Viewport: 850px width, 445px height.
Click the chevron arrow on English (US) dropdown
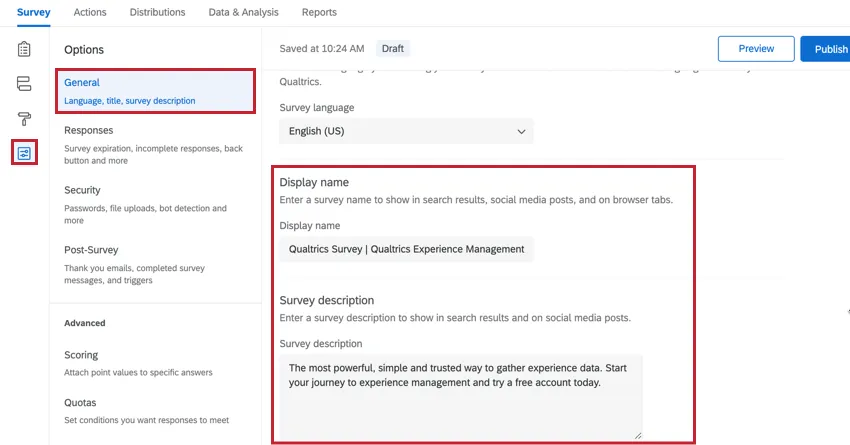521,131
